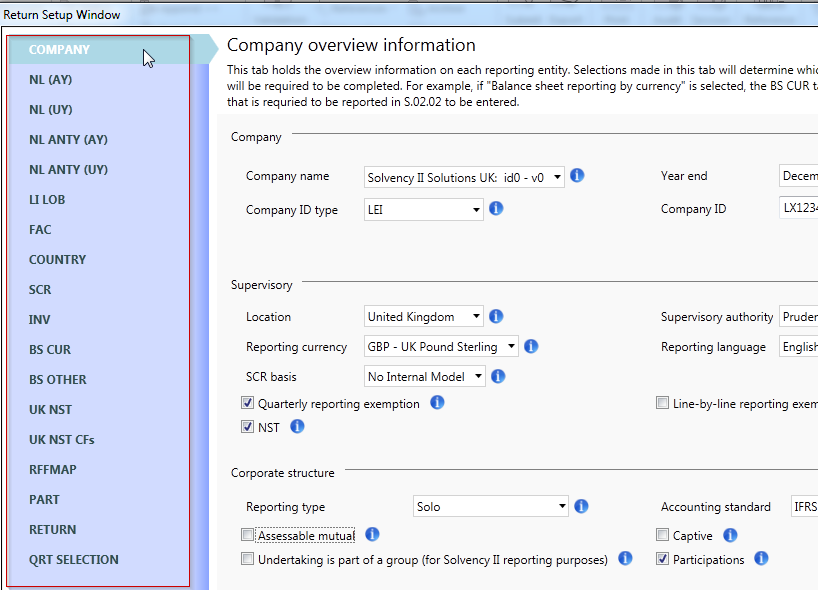The image size is (818, 590).
Task: Click the info icon next to NST
Action: (297, 426)
